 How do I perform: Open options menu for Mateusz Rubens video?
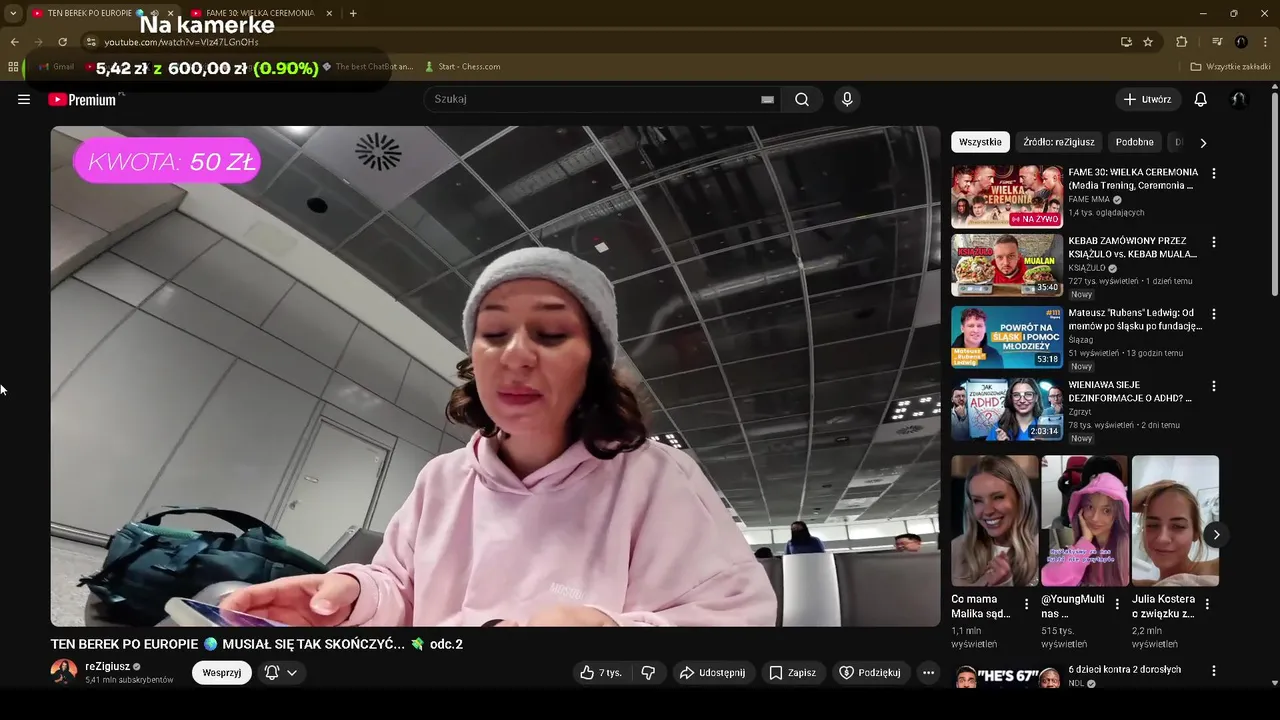(x=1214, y=314)
